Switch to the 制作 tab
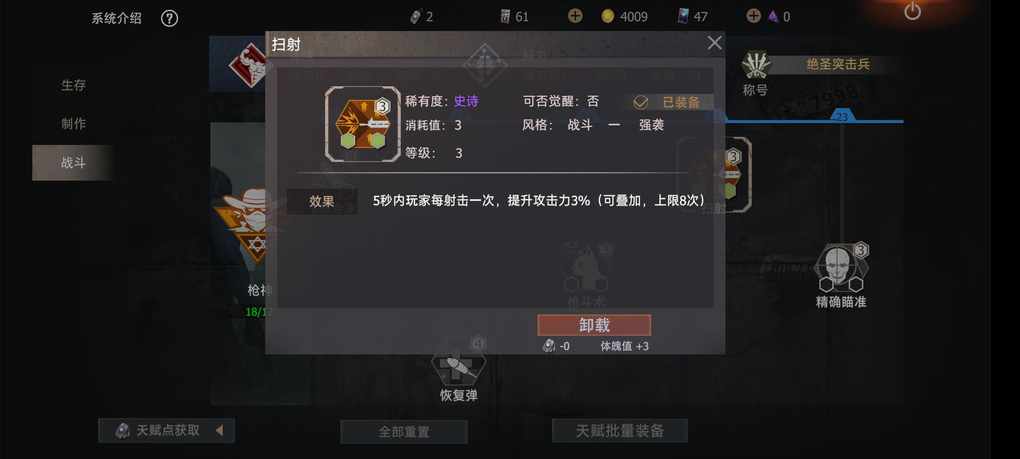Image resolution: width=1020 pixels, height=459 pixels. pos(73,124)
